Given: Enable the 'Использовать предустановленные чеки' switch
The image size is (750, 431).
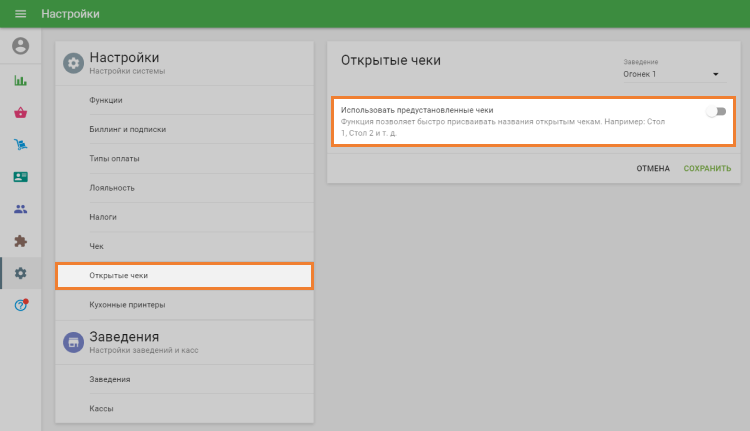Looking at the screenshot, I should (x=715, y=111).
